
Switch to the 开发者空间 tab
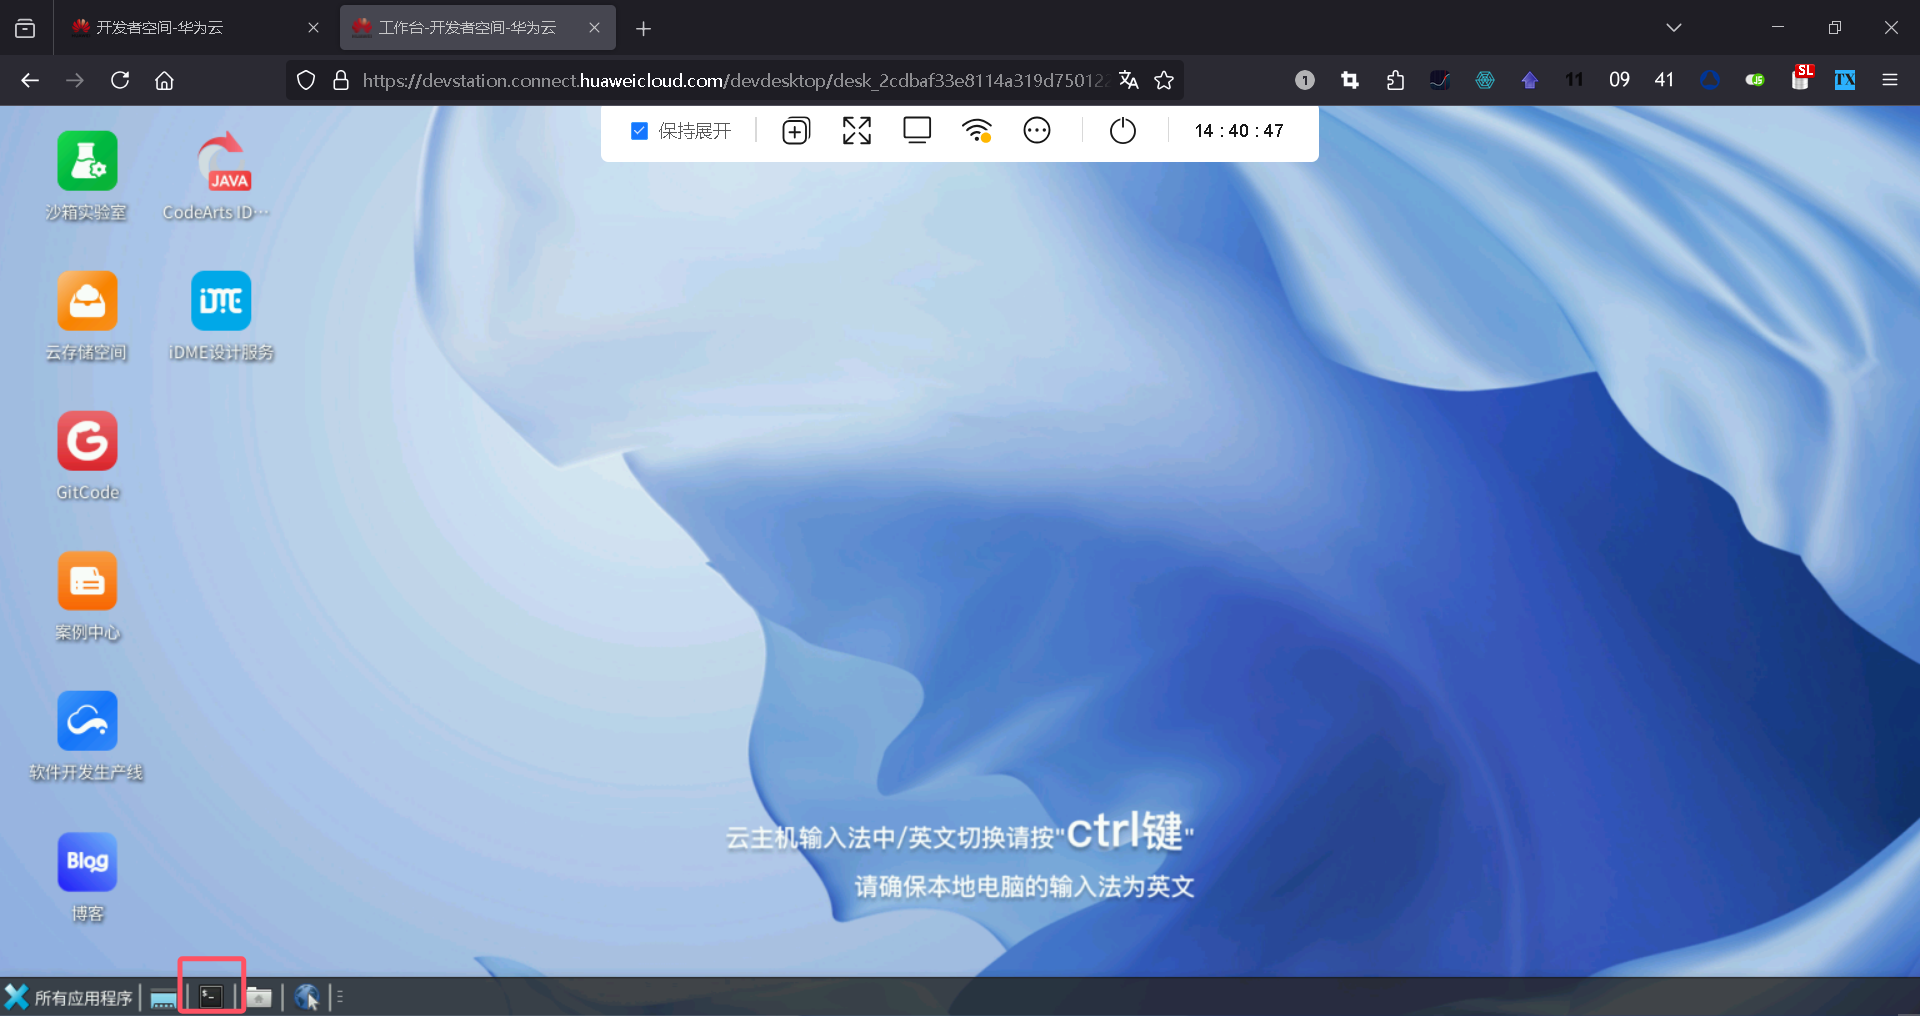click(160, 27)
